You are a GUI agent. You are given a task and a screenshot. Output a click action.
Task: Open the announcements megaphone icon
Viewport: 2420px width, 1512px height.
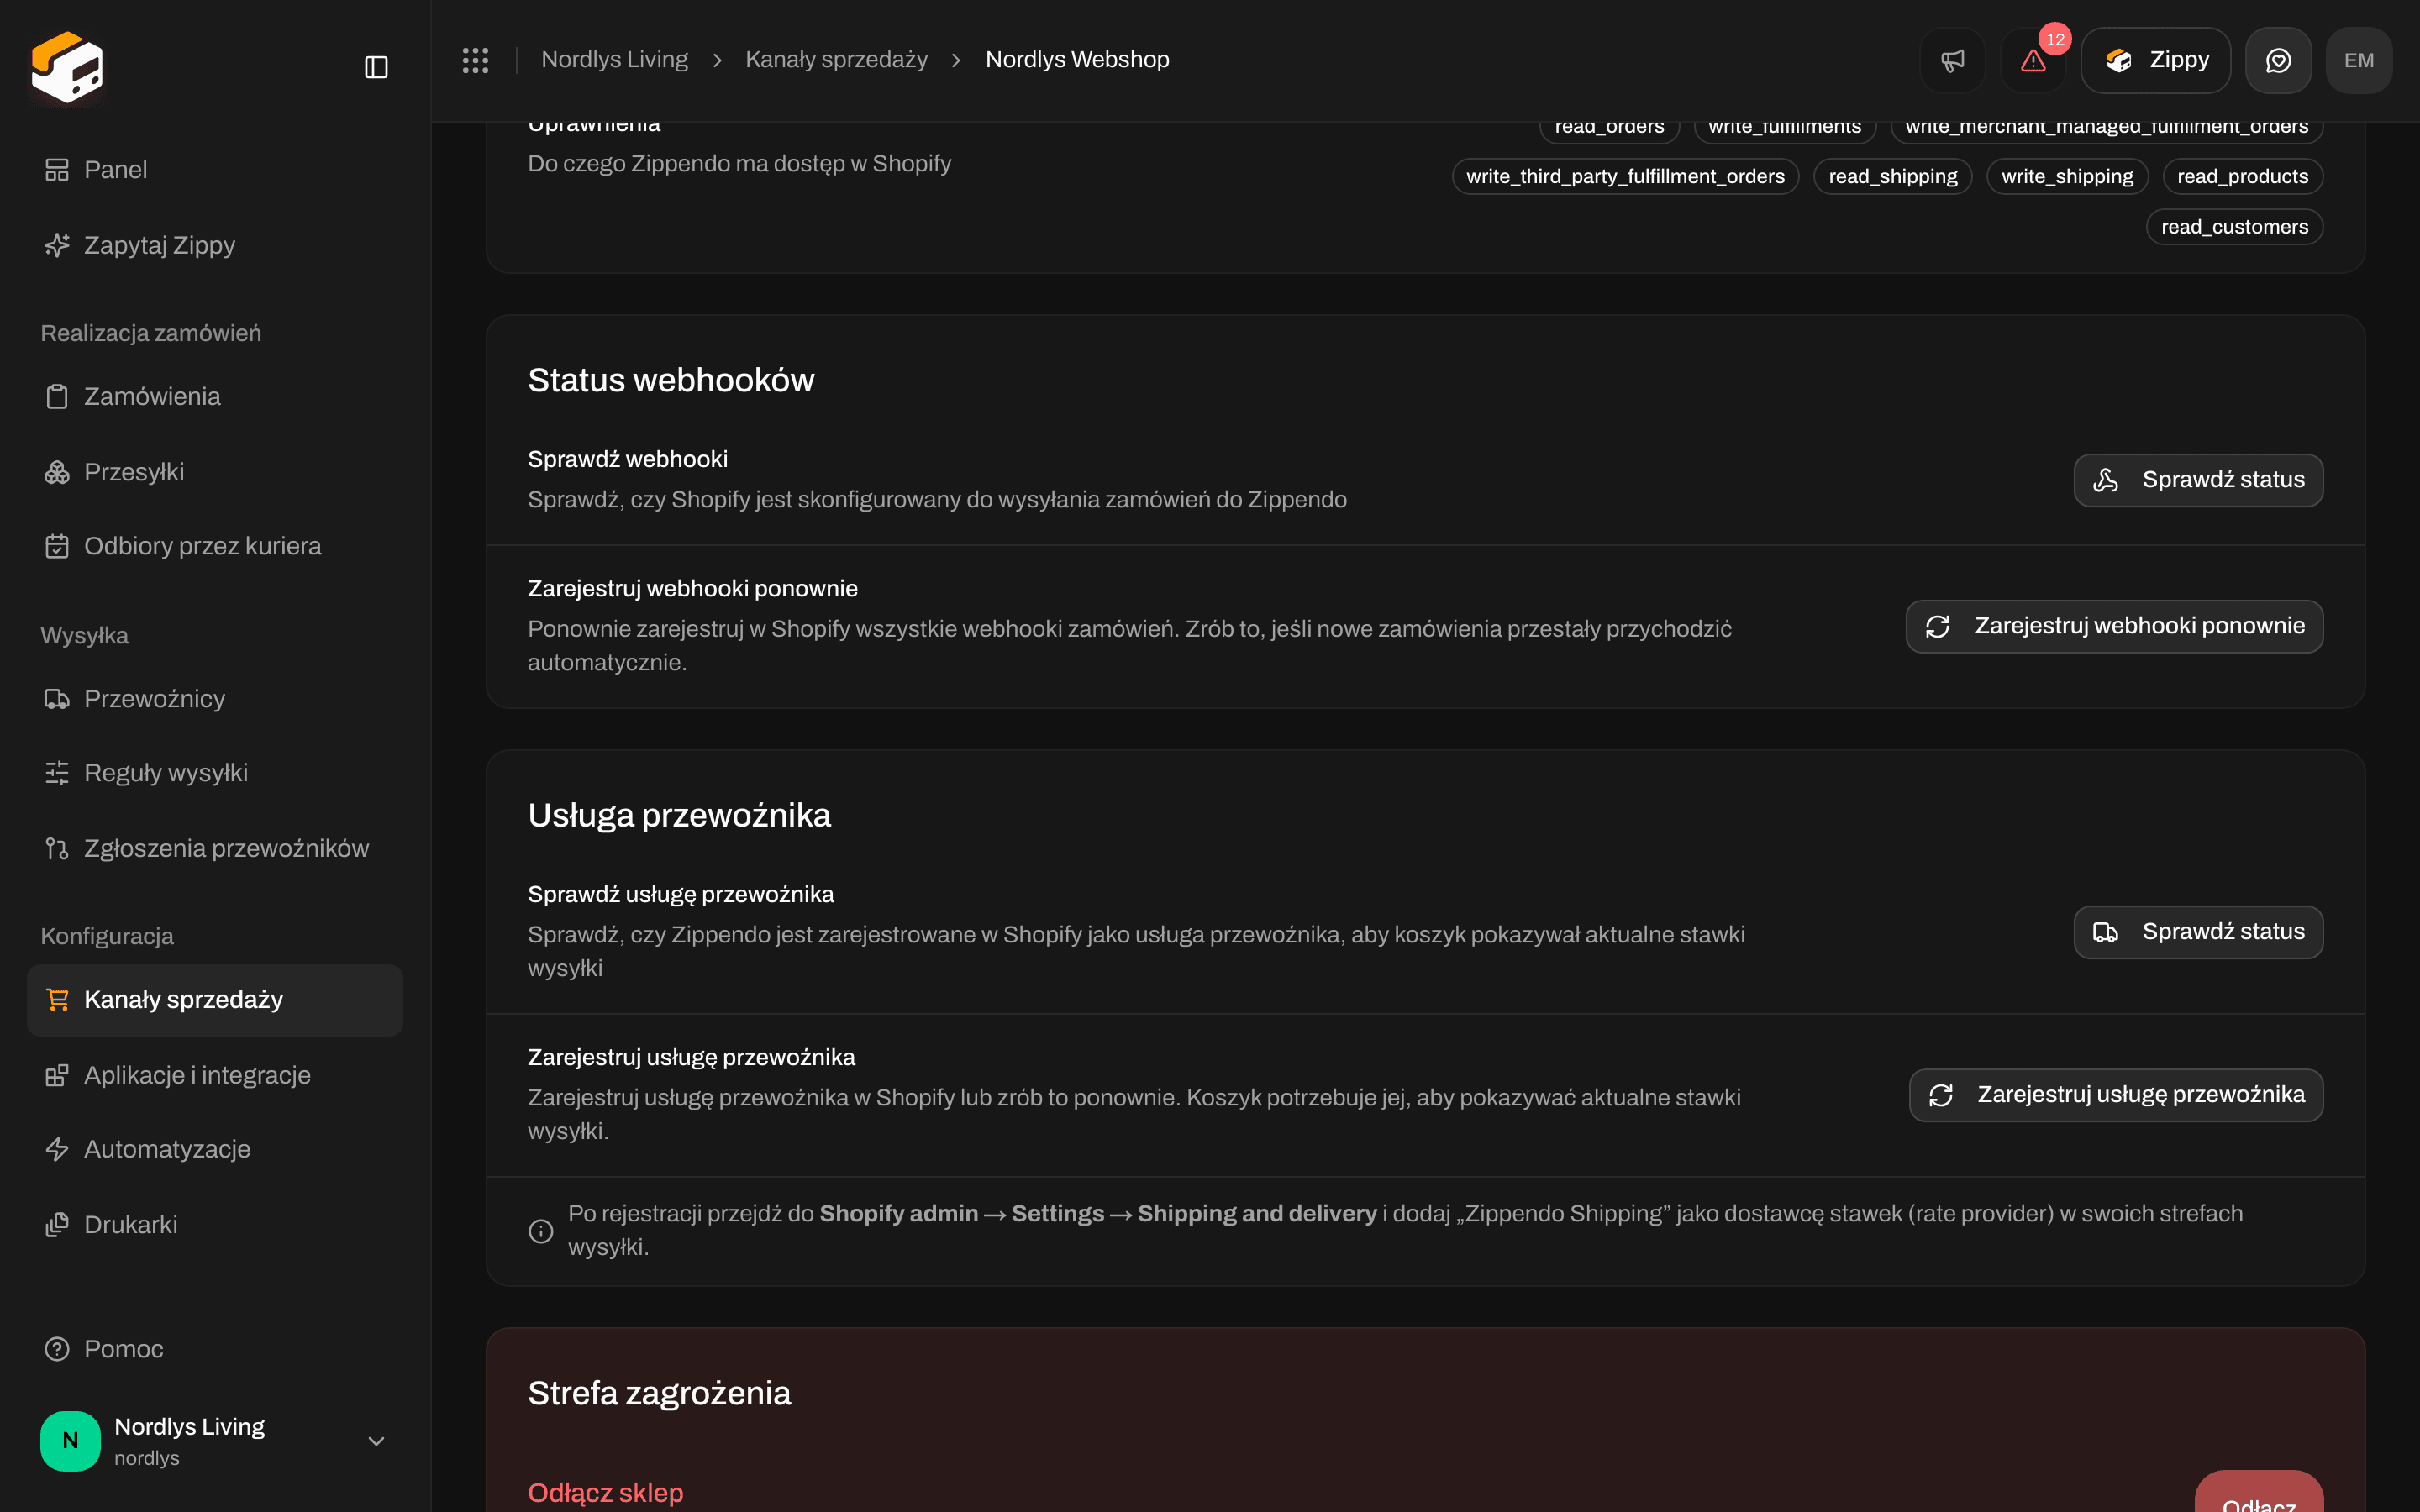coord(1952,60)
